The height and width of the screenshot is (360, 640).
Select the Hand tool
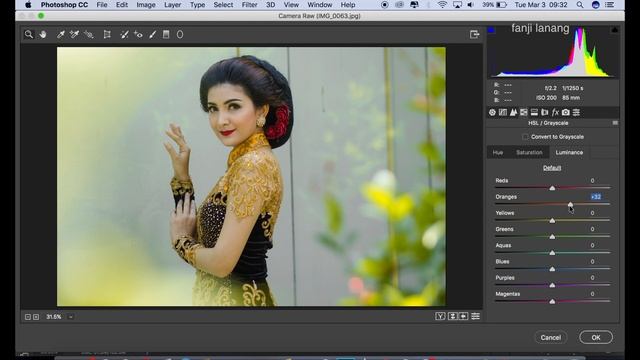coord(43,35)
